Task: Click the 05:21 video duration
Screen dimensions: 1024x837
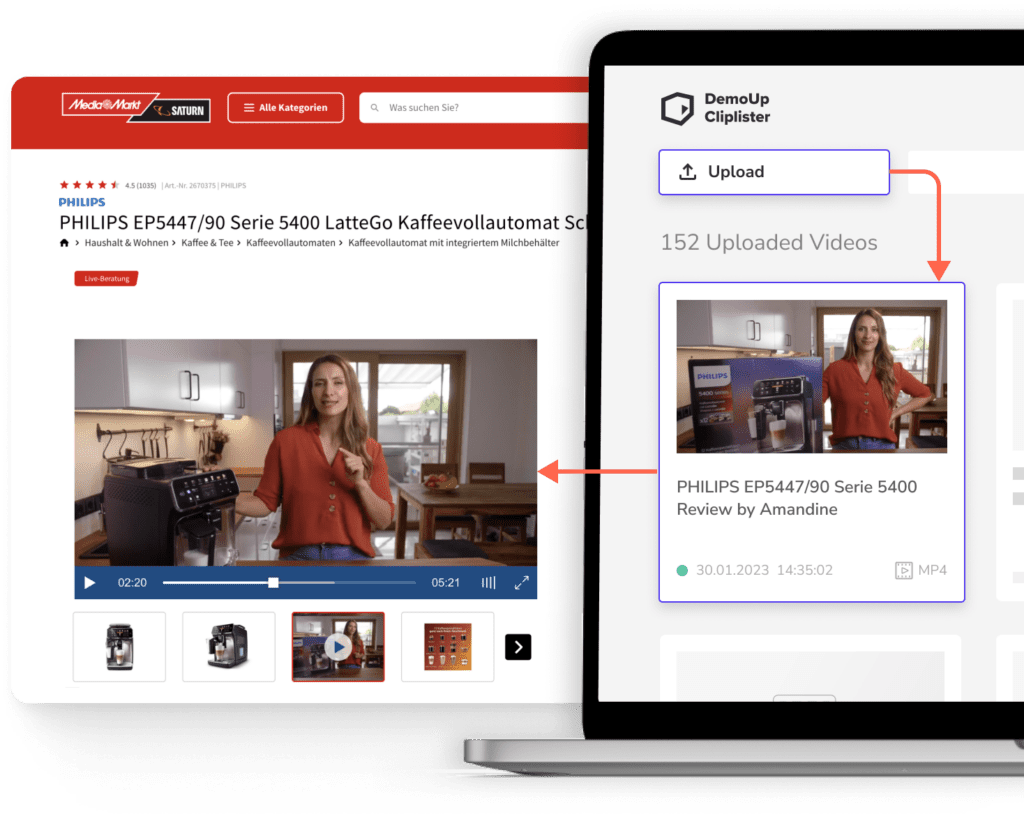Action: (445, 582)
